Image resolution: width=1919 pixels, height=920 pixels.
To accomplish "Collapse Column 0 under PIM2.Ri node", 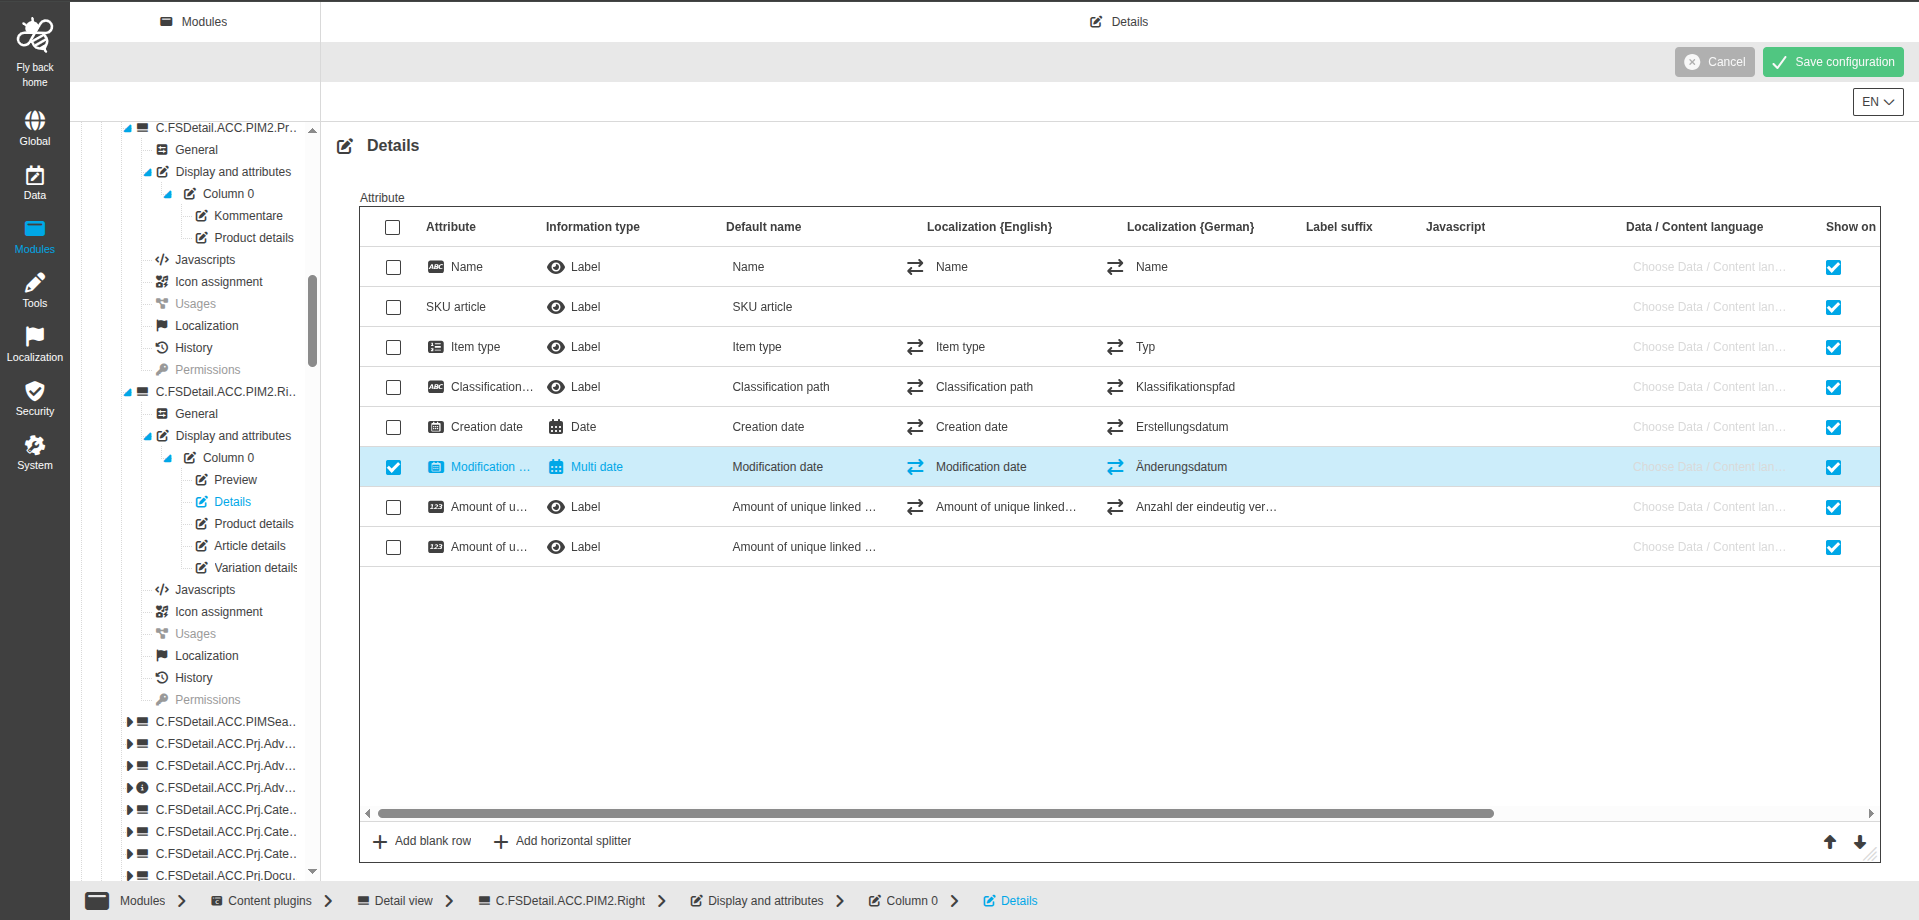I will point(168,458).
